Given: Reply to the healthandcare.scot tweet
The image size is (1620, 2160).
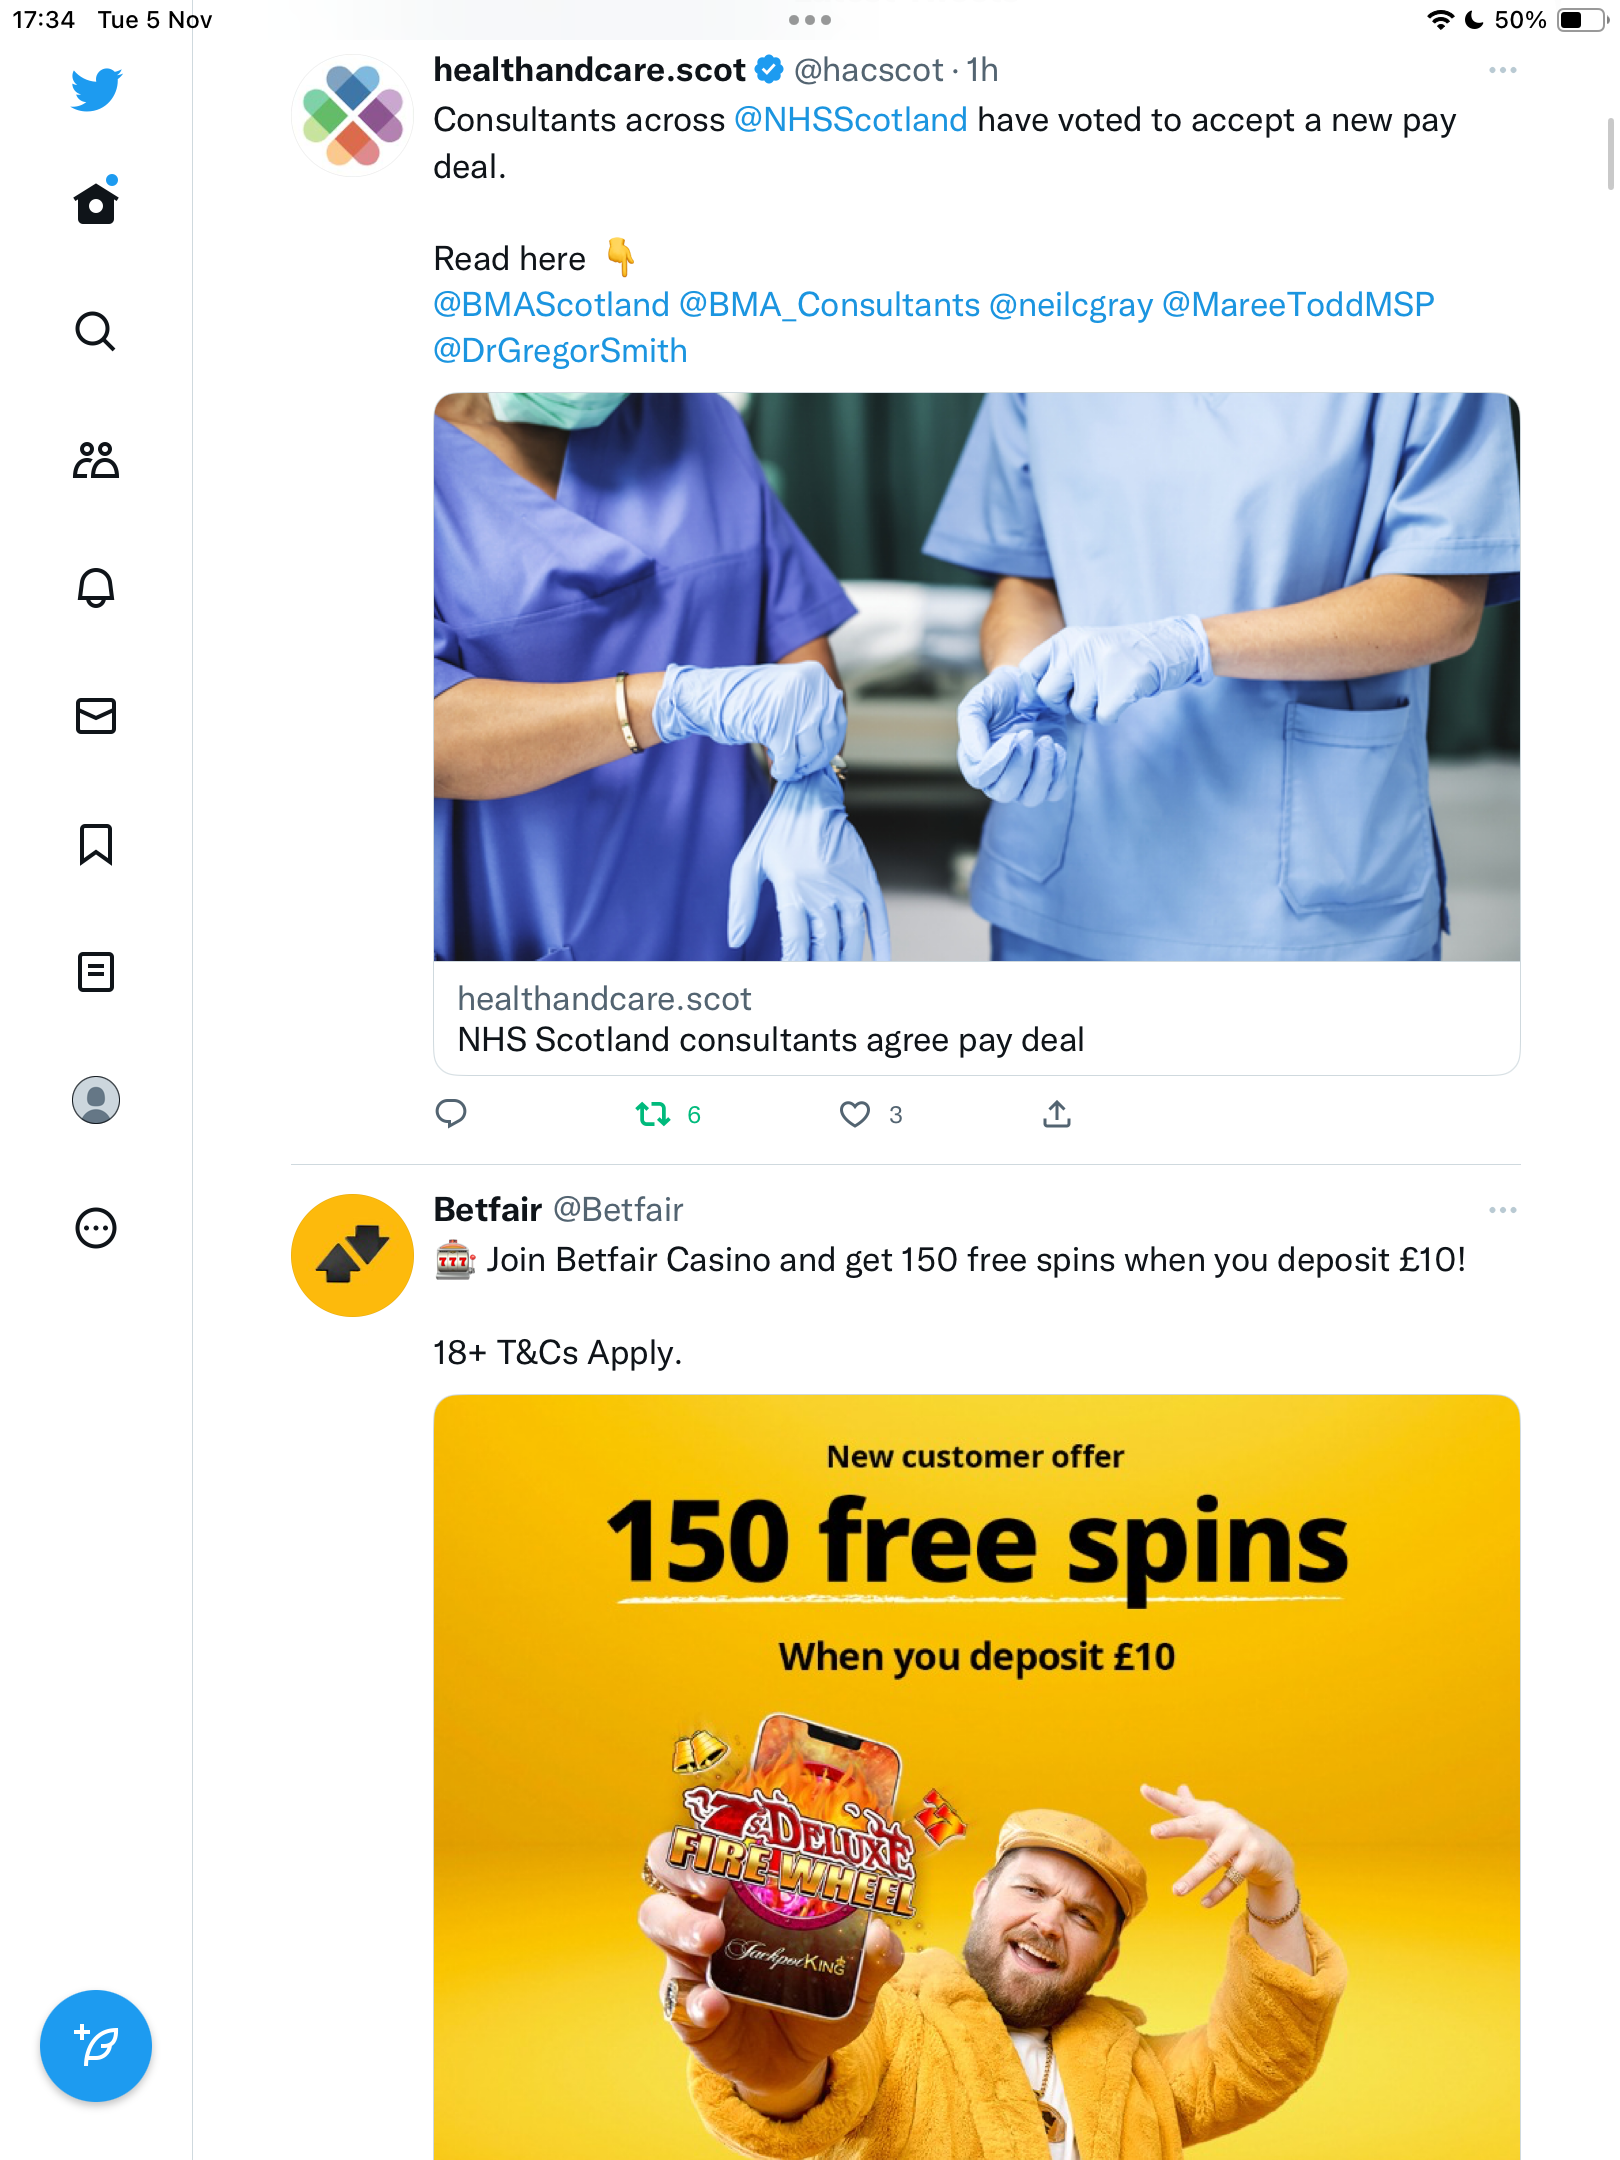Looking at the screenshot, I should pos(451,1113).
